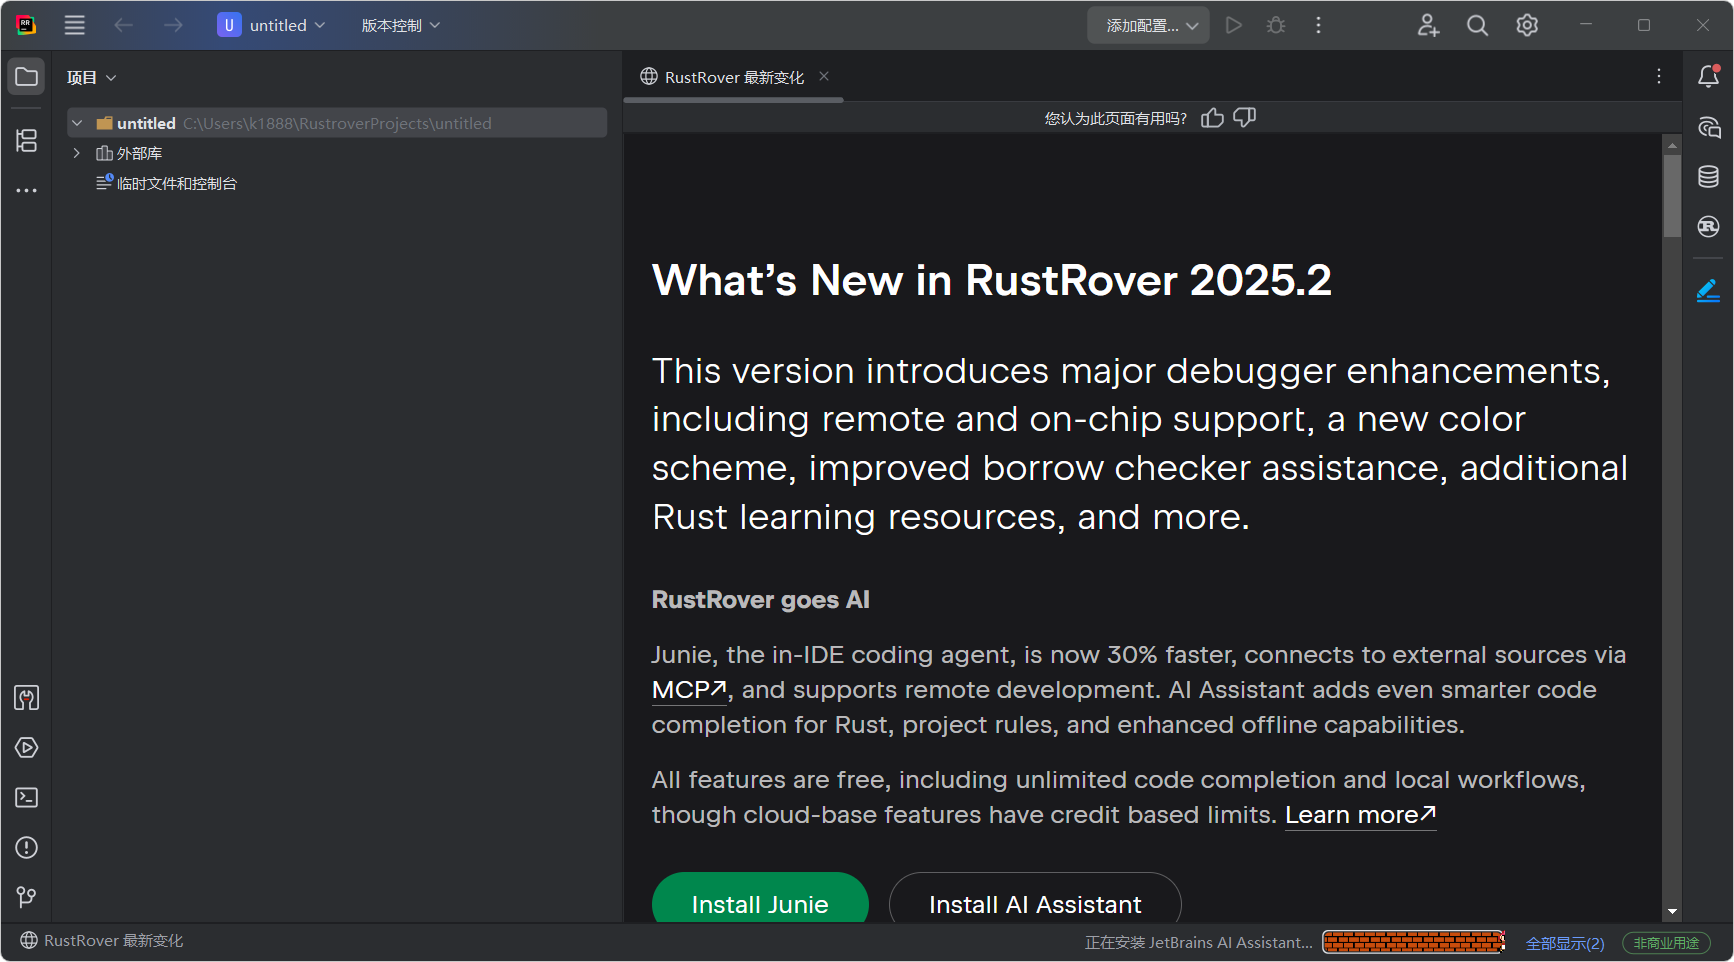Screen dimensions: 1734x962
Task: Open the Learn more link
Action: [1361, 815]
